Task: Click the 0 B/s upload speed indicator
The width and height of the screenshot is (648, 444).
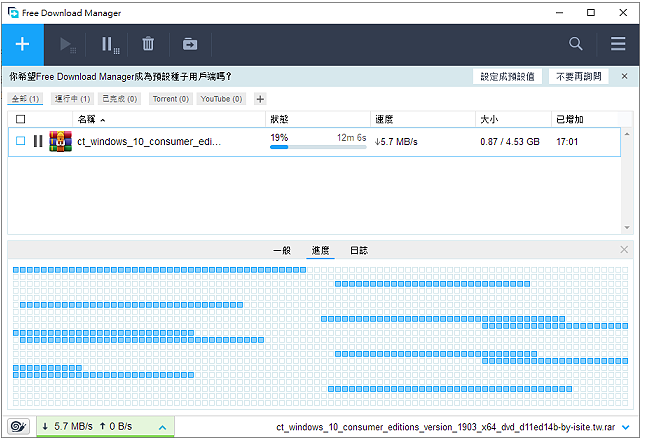Action: [116, 426]
